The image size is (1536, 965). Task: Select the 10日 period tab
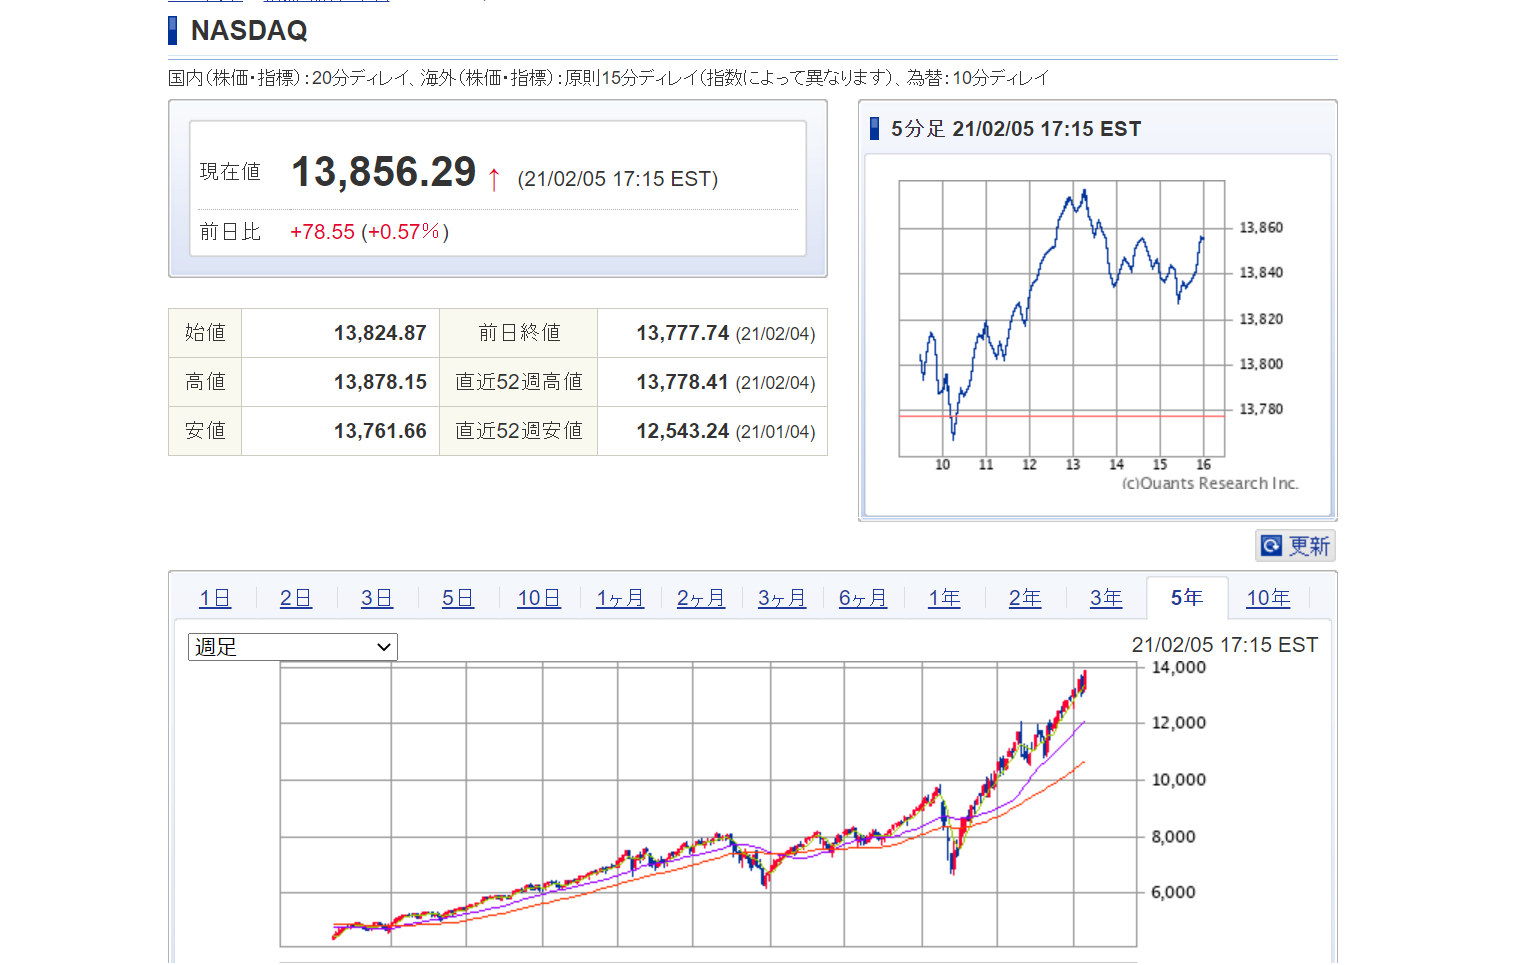pos(538,598)
